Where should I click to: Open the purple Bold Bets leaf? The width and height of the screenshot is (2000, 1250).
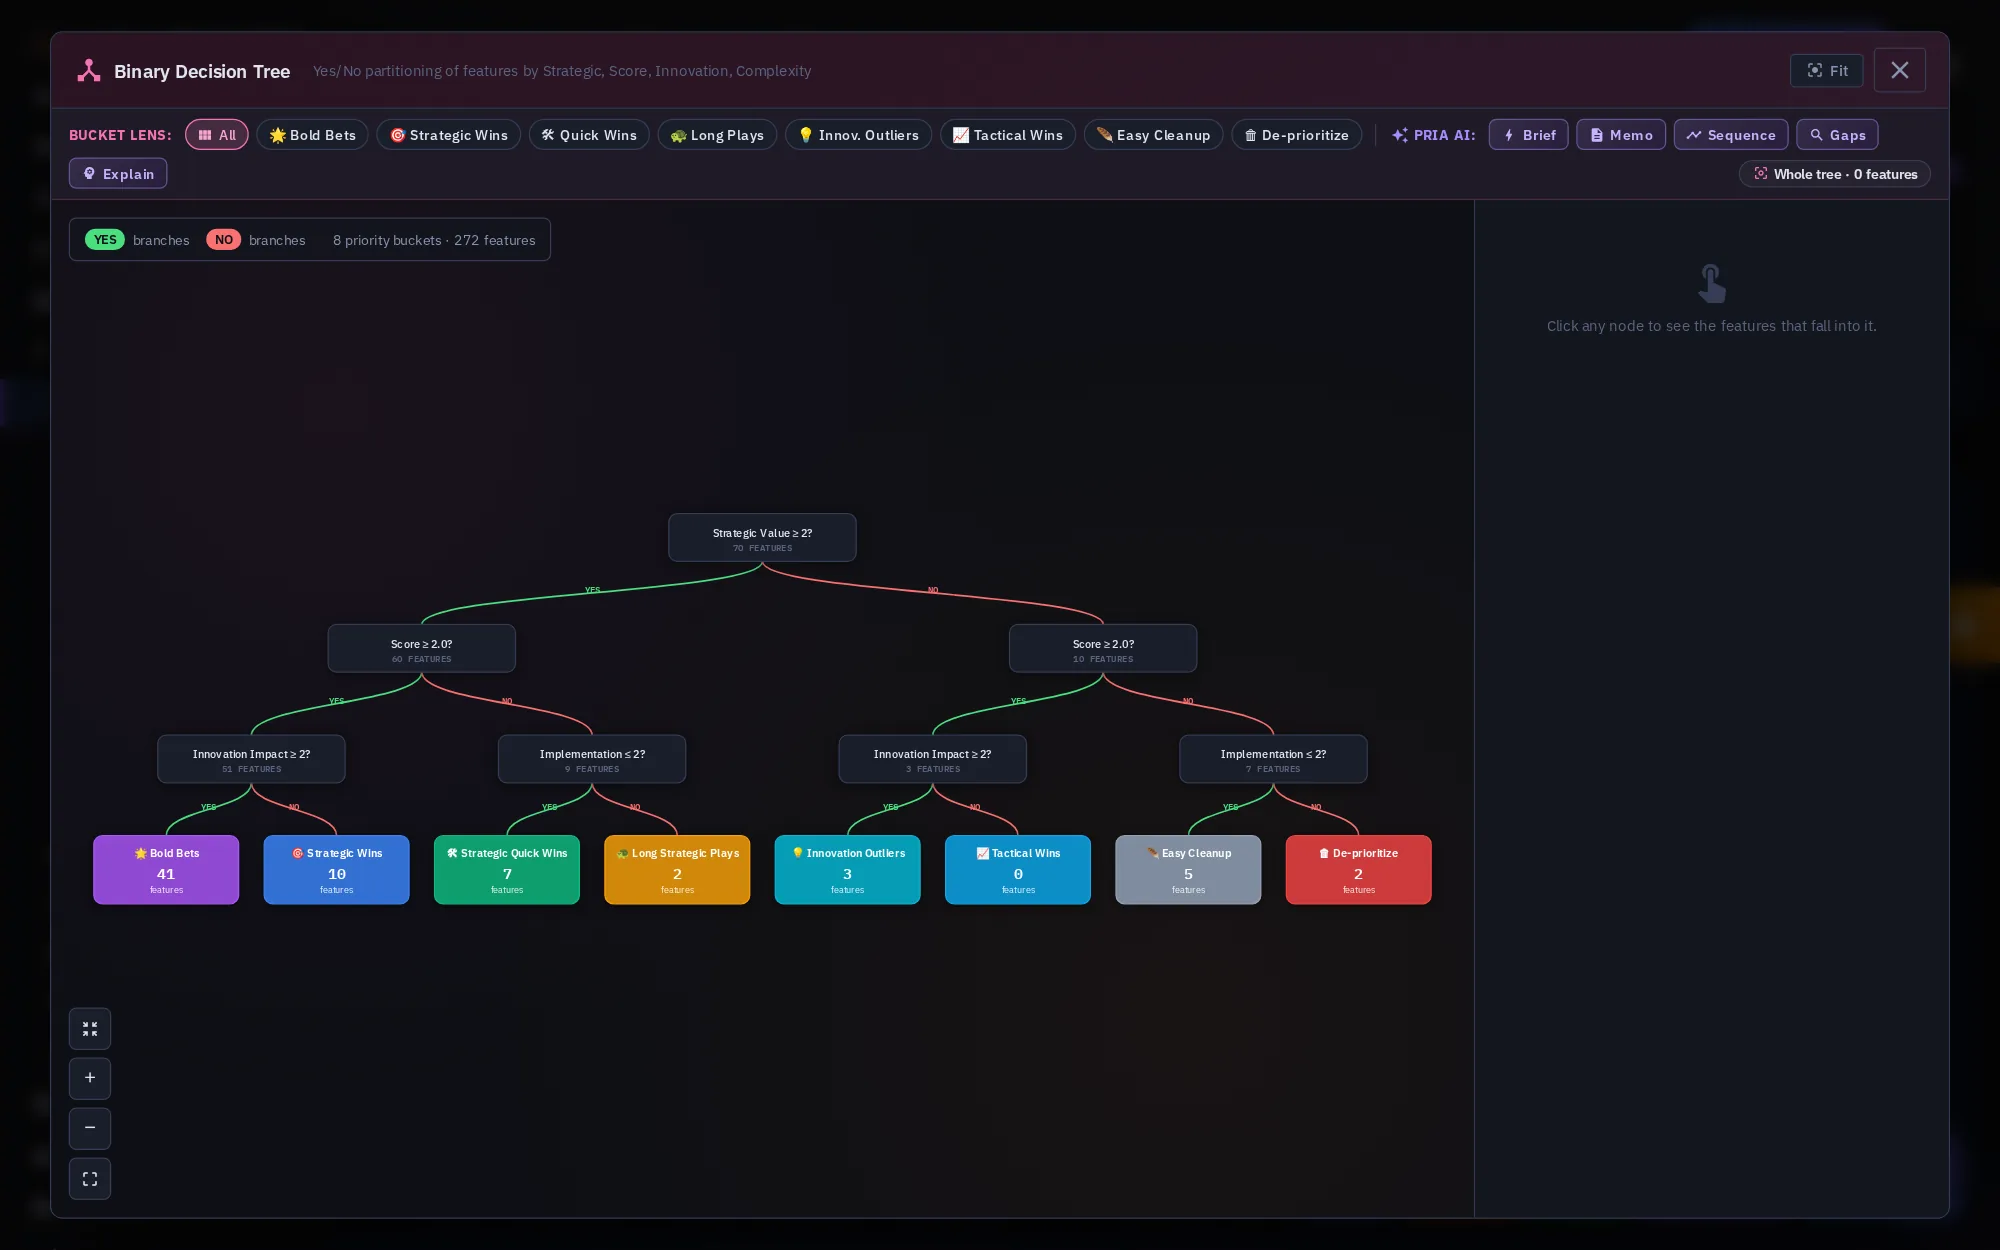(166, 870)
